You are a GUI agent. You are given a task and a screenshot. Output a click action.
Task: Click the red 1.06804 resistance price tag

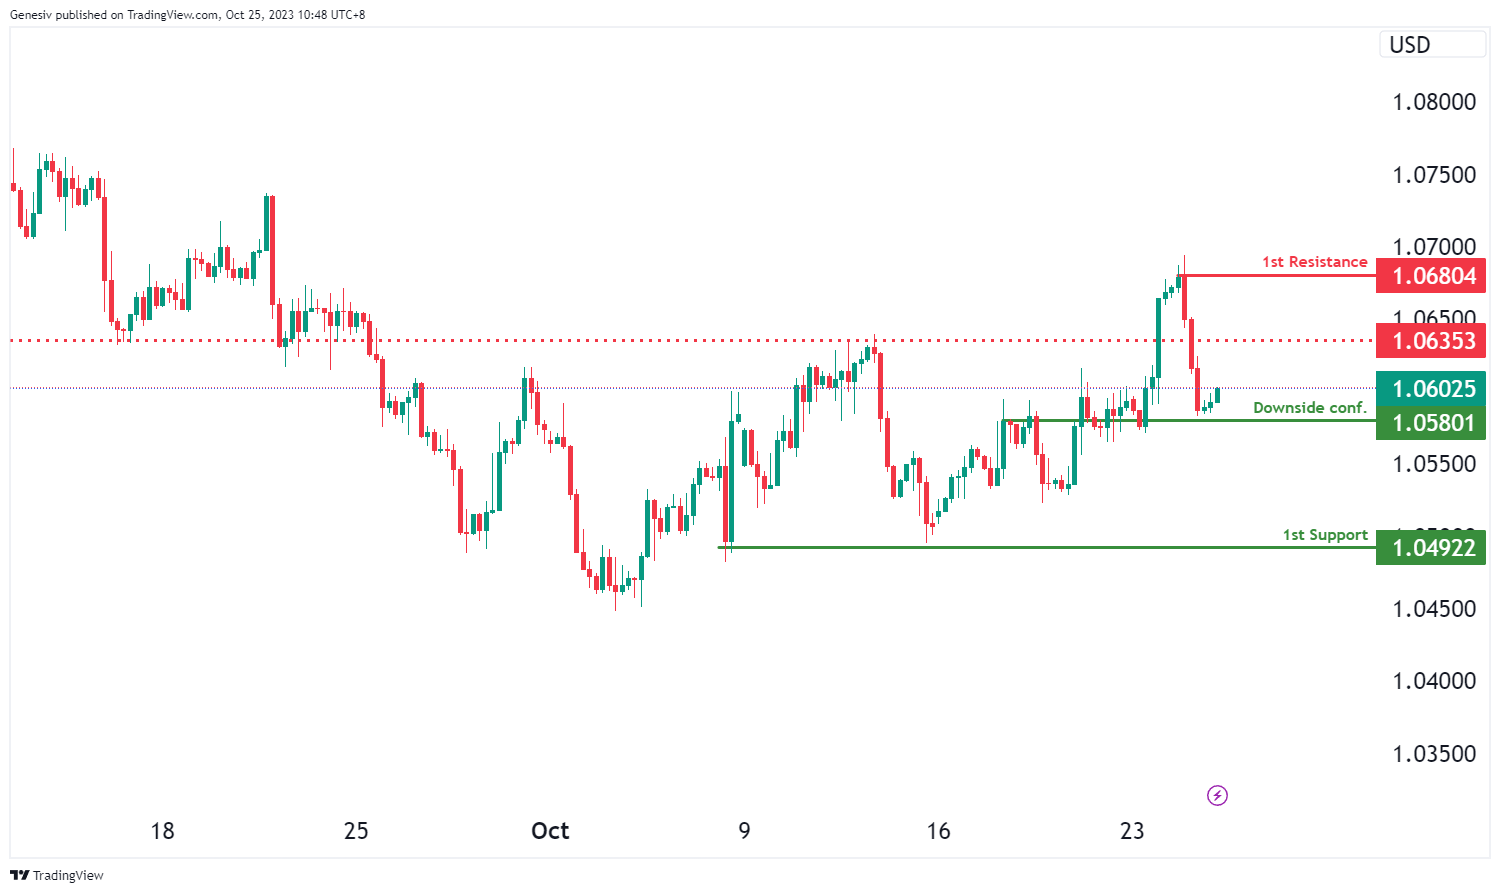coord(1431,276)
